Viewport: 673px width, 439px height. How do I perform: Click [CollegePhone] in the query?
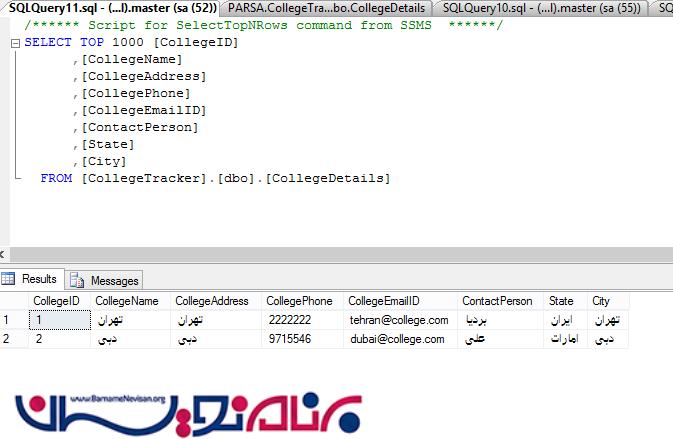click(136, 93)
